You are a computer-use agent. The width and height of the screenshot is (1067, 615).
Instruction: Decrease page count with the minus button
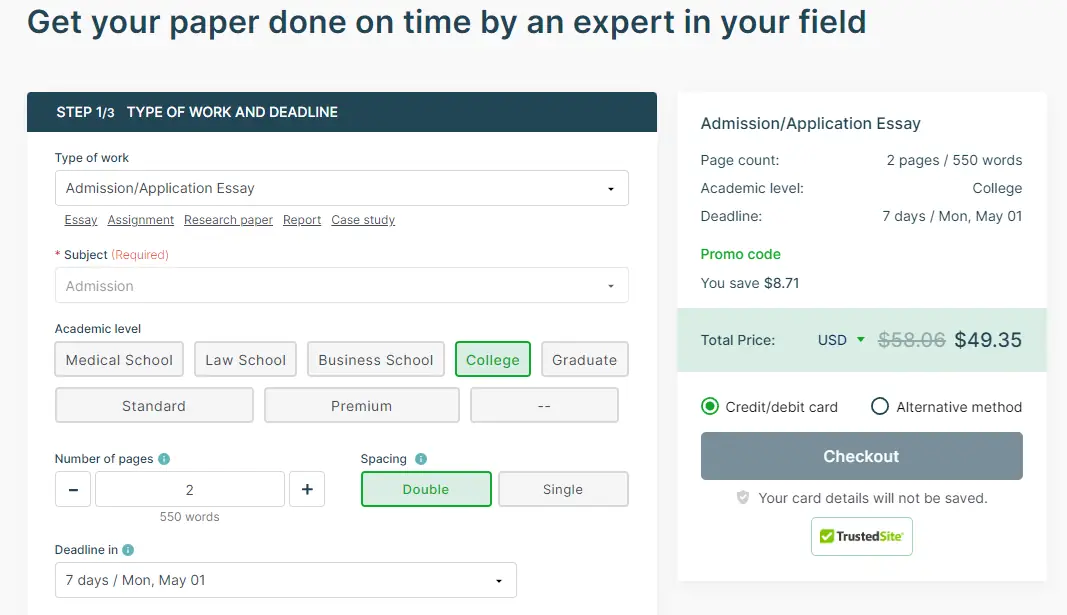pyautogui.click(x=73, y=489)
